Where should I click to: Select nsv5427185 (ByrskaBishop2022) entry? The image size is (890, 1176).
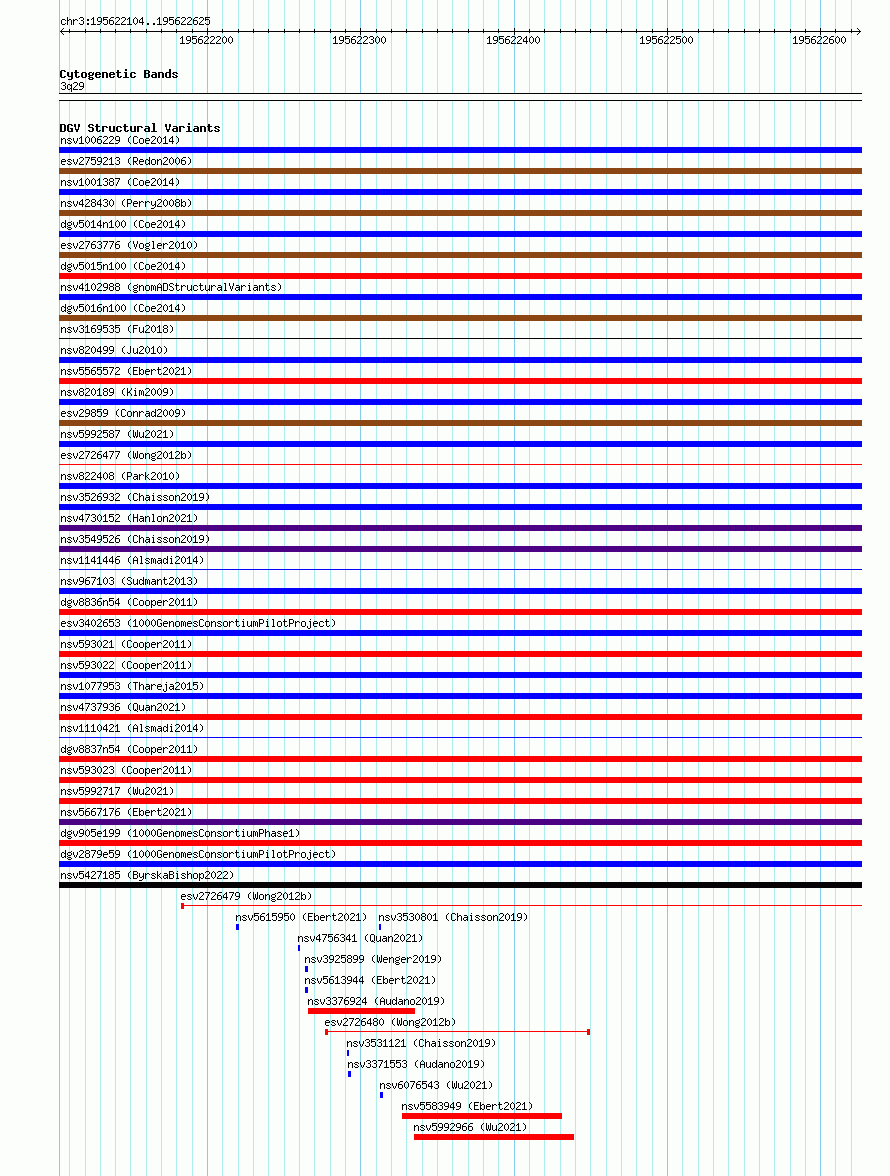[x=147, y=875]
